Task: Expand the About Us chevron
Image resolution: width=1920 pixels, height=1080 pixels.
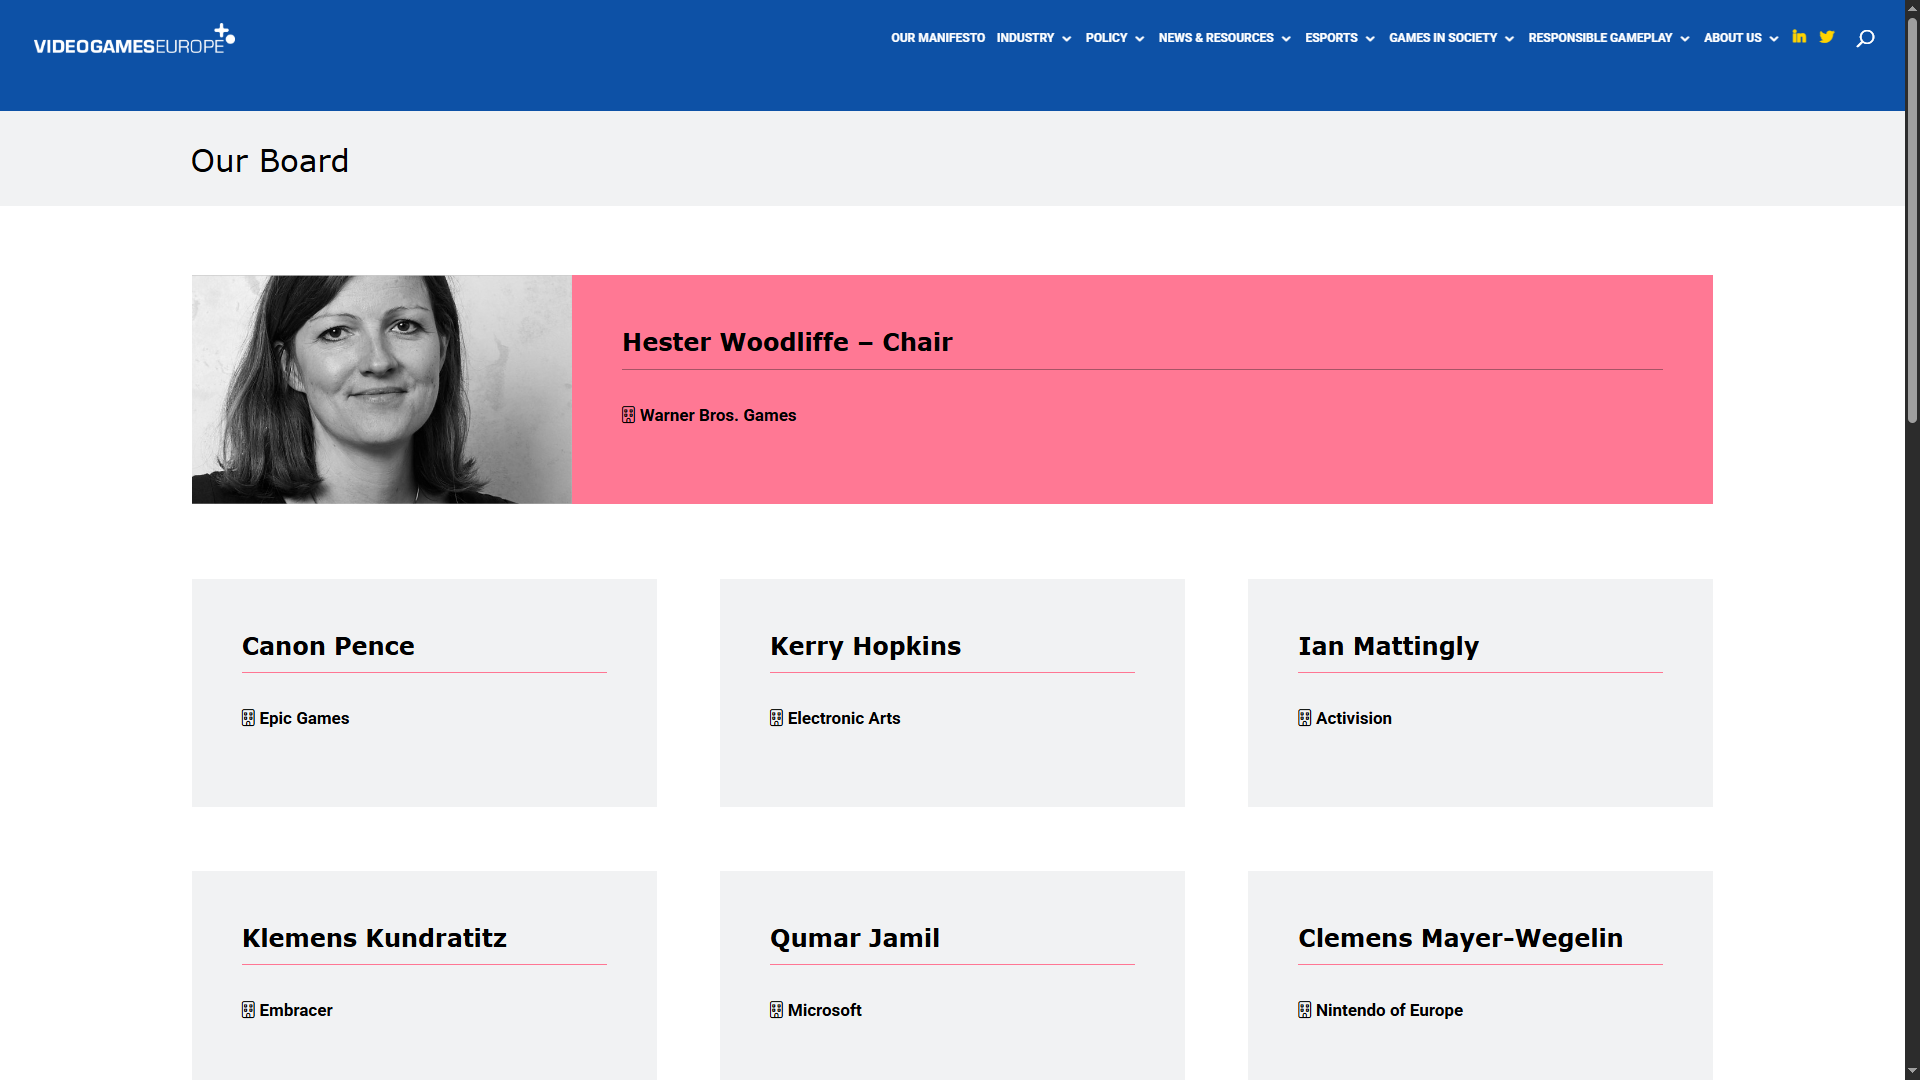Action: click(x=1774, y=39)
